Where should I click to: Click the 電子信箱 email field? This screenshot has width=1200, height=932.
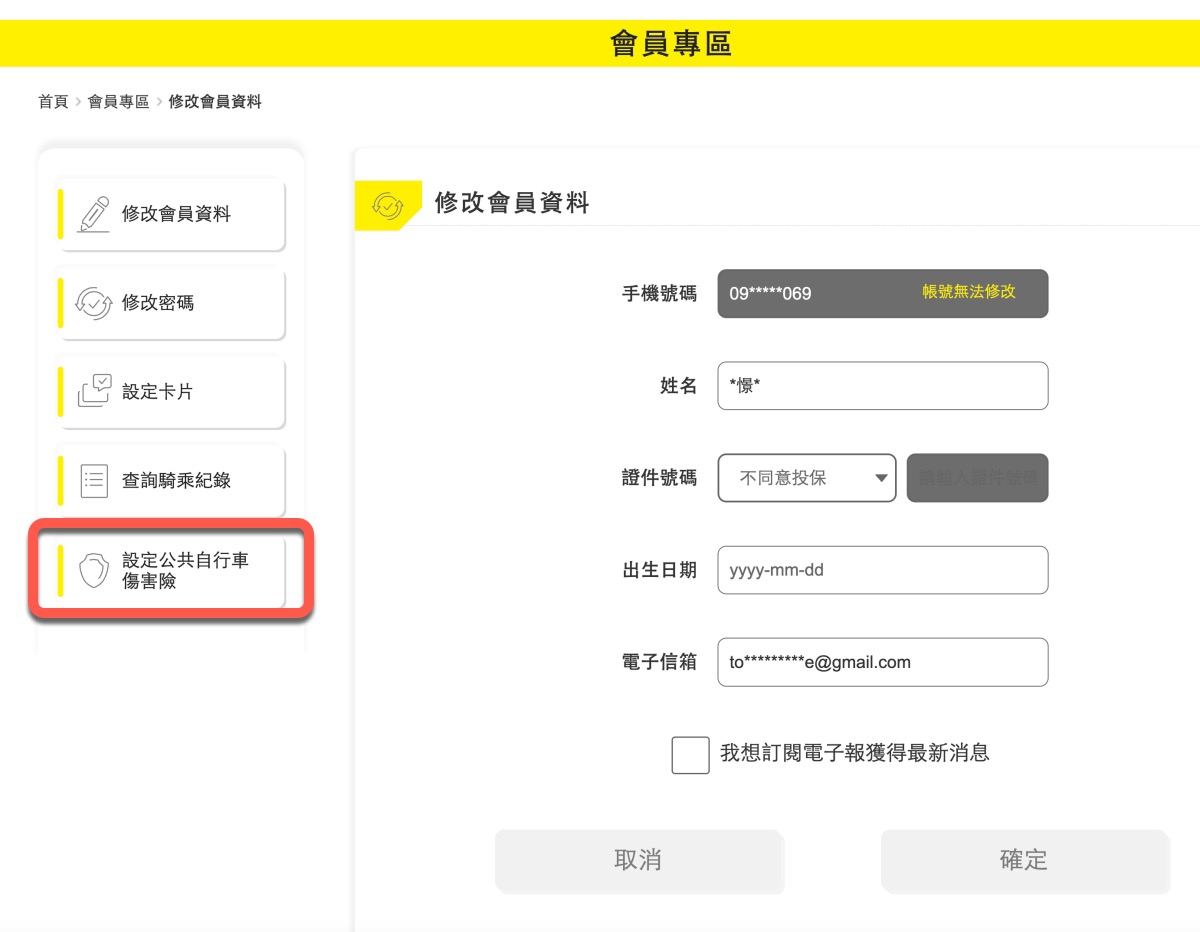pyautogui.click(x=882, y=662)
